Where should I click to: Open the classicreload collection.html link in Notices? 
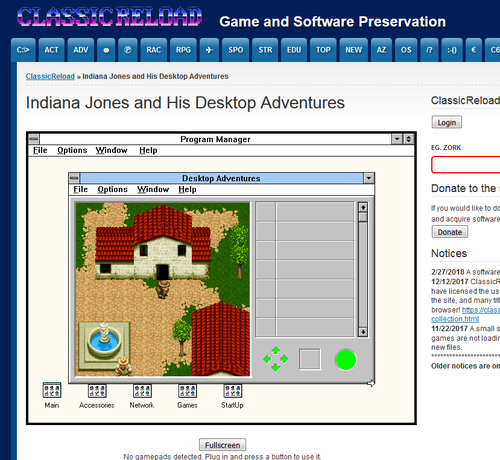466,314
